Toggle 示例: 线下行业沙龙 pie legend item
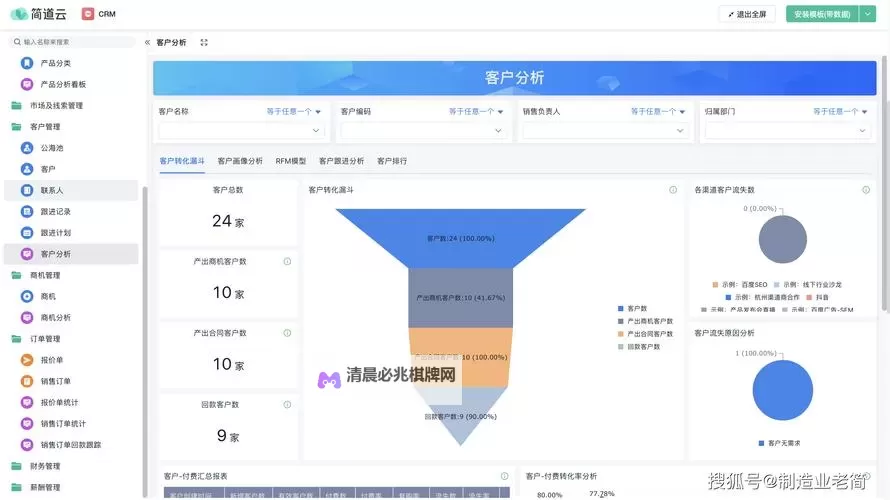This screenshot has width=890, height=500. 808,285
